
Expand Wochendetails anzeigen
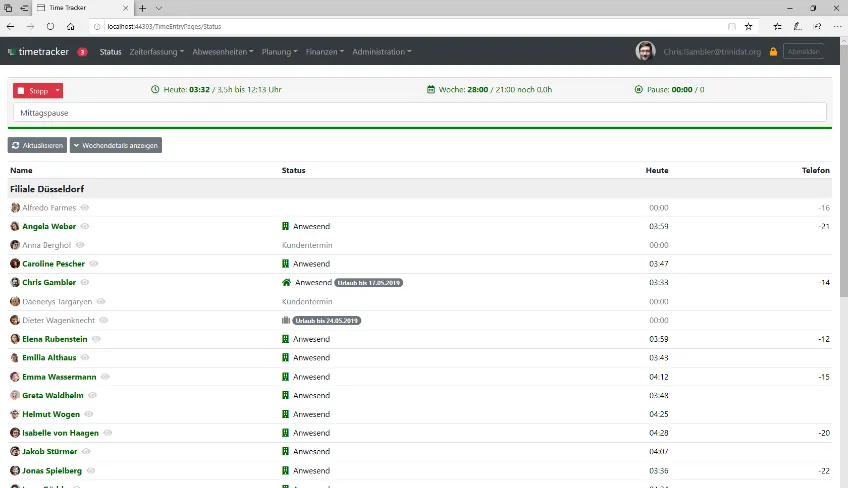tap(116, 146)
